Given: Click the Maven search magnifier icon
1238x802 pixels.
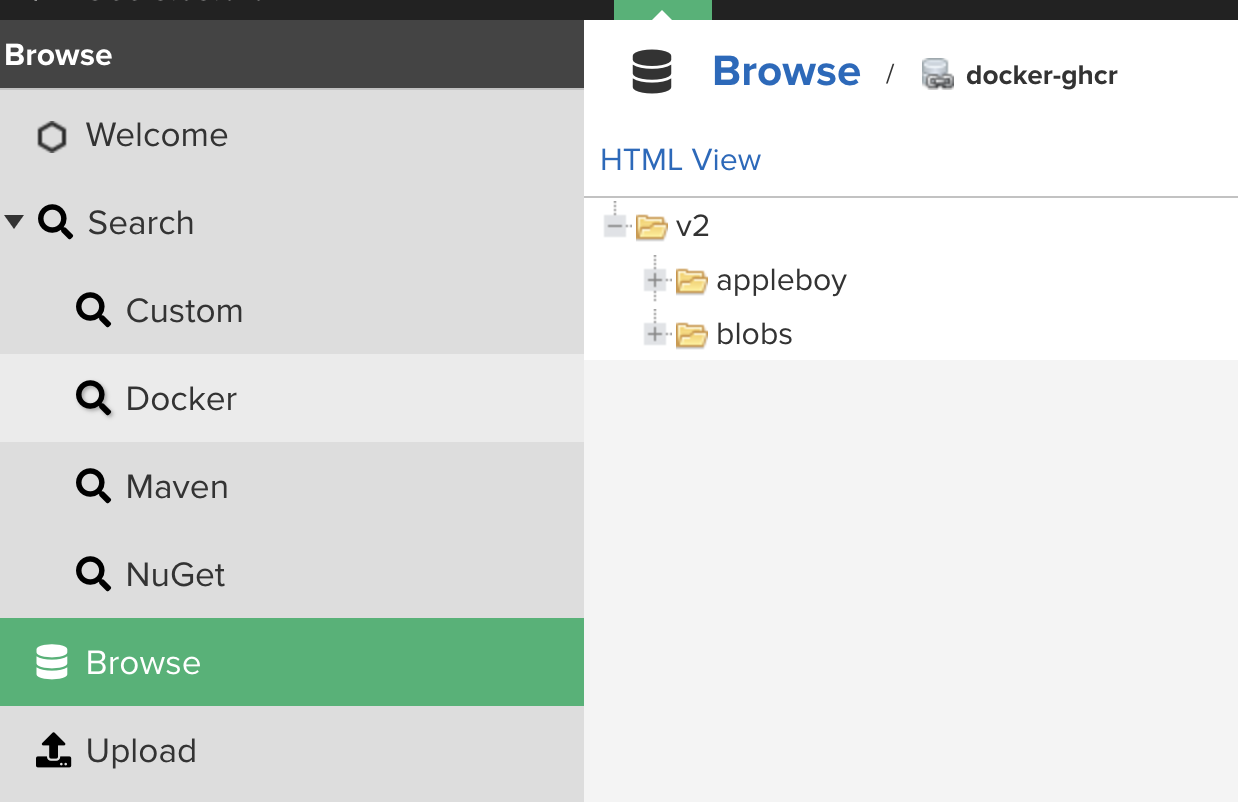Looking at the screenshot, I should pos(93,486).
